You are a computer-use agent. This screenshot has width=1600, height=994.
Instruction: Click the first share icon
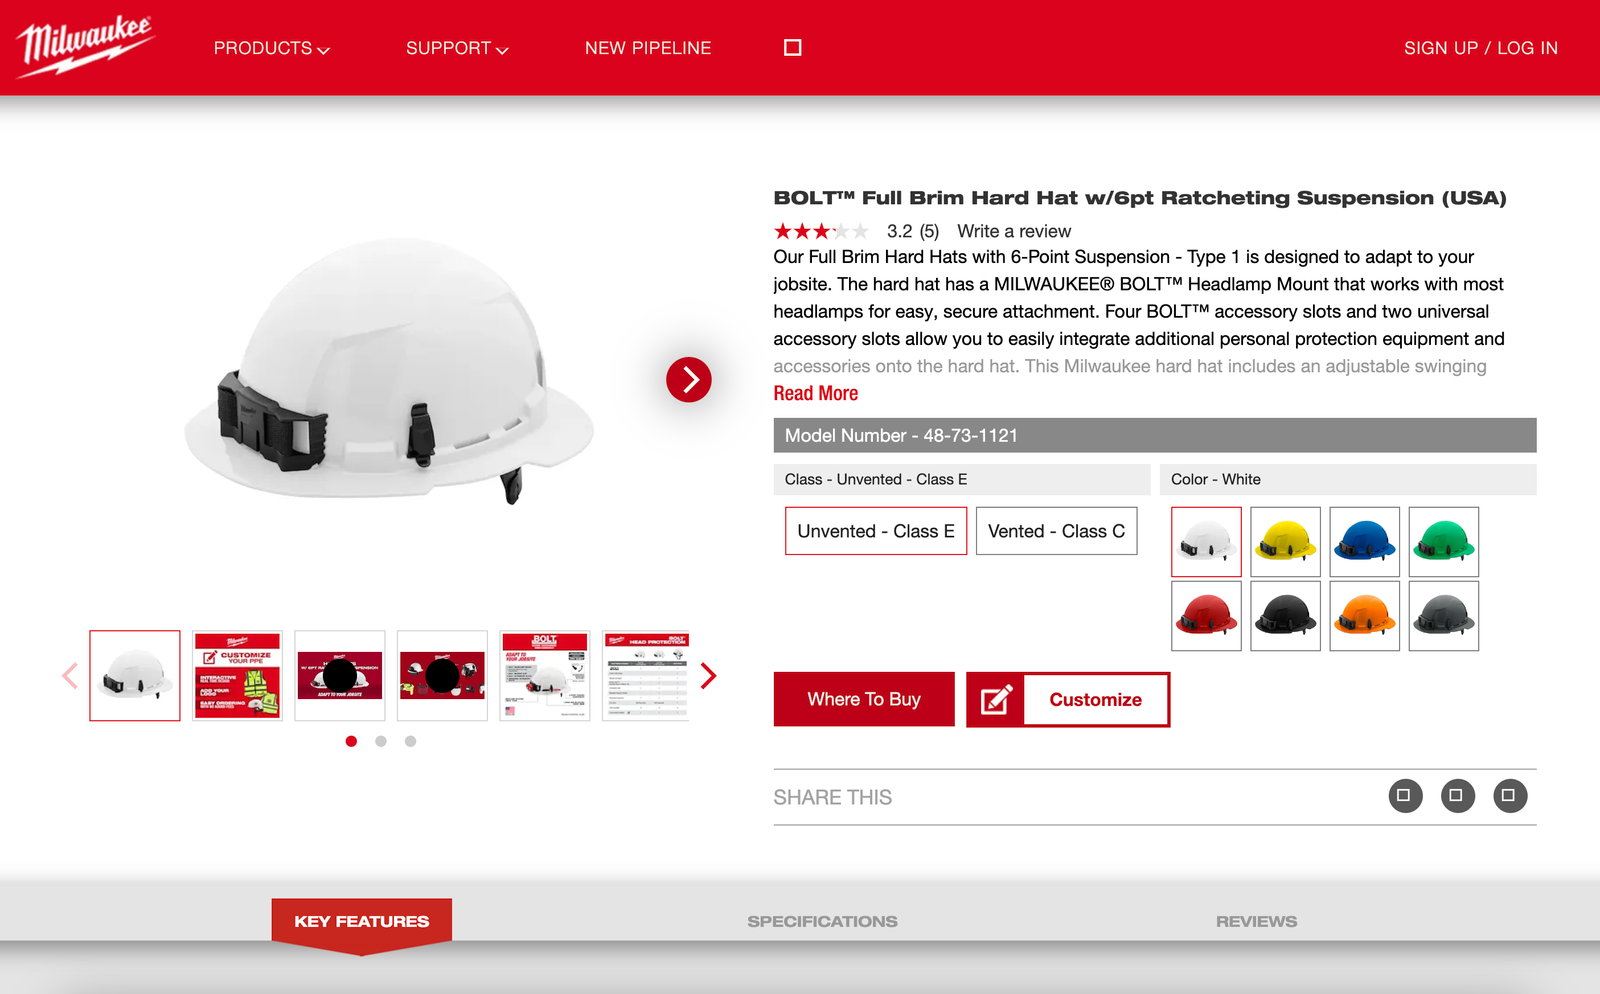1405,796
